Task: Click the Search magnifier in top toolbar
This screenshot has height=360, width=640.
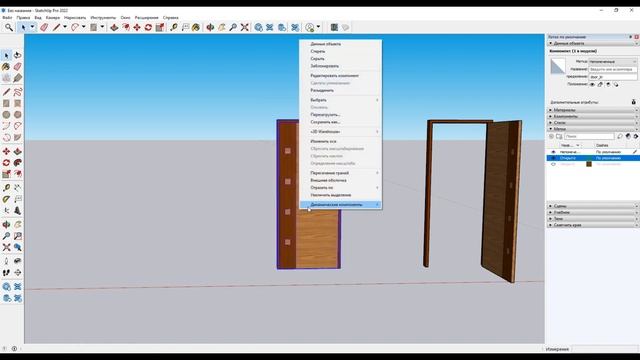Action: tap(9, 27)
